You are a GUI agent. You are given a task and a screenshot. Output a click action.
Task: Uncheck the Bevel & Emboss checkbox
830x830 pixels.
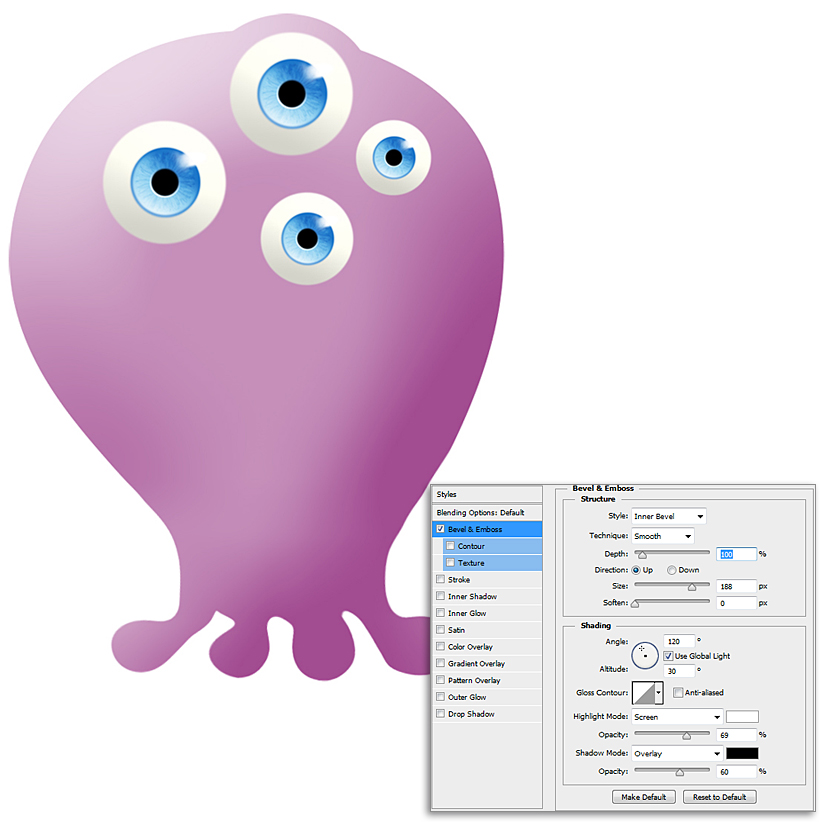440,529
